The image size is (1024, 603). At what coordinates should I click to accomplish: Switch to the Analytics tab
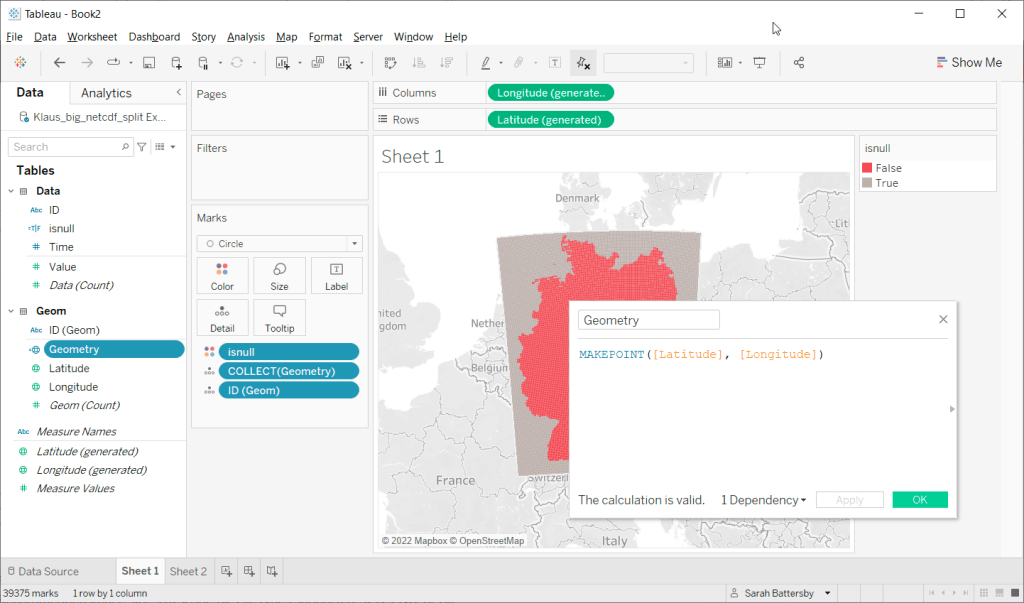point(106,93)
